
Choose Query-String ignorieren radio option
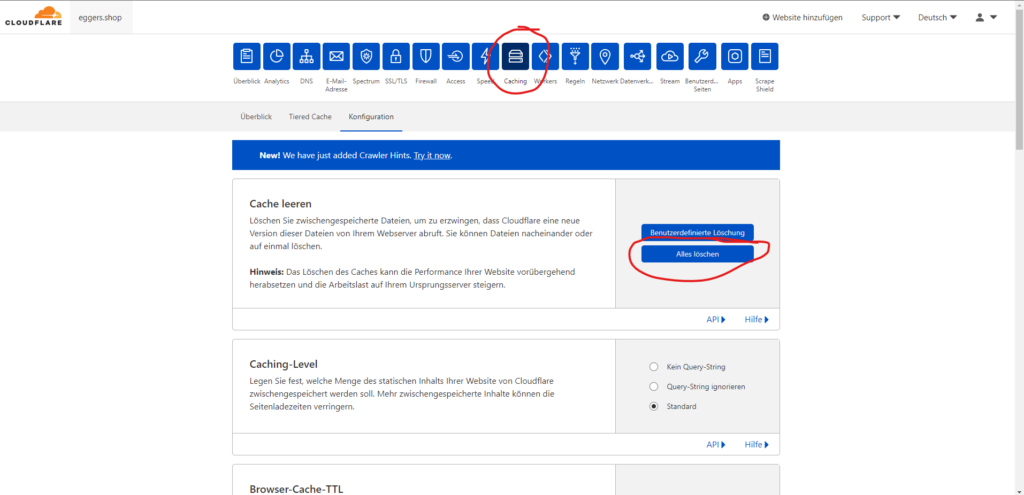(654, 386)
